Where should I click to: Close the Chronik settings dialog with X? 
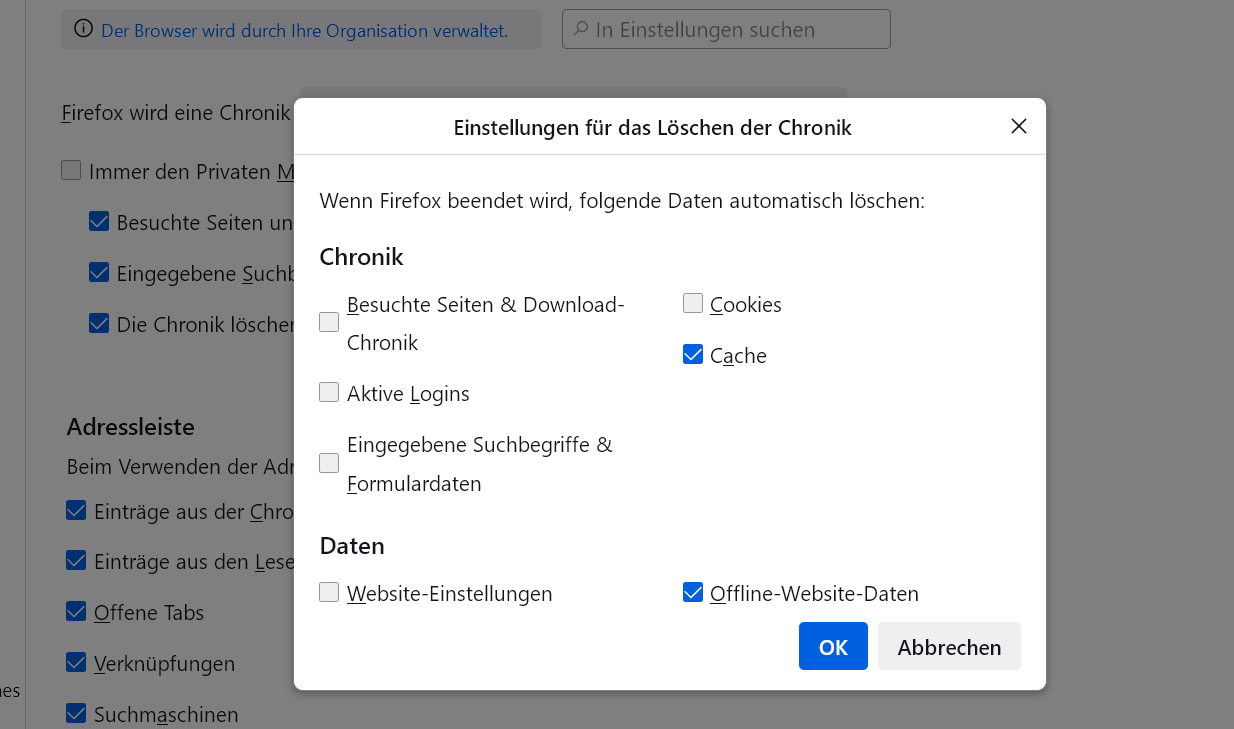point(1019,126)
